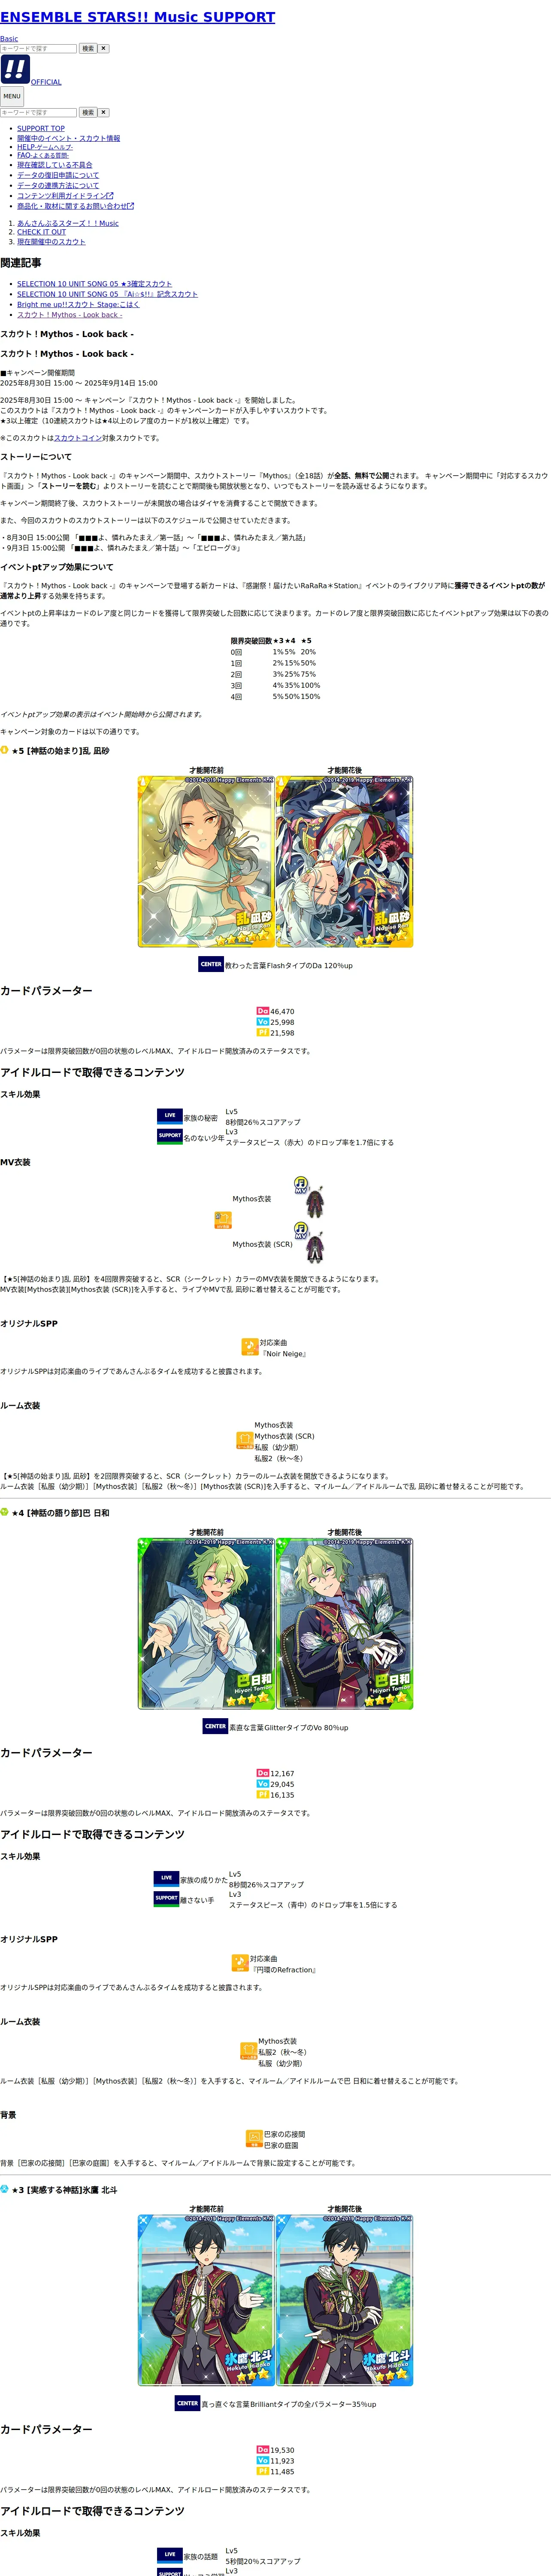Focus the keyword search field below MENU
The height and width of the screenshot is (2576, 551).
coord(38,112)
